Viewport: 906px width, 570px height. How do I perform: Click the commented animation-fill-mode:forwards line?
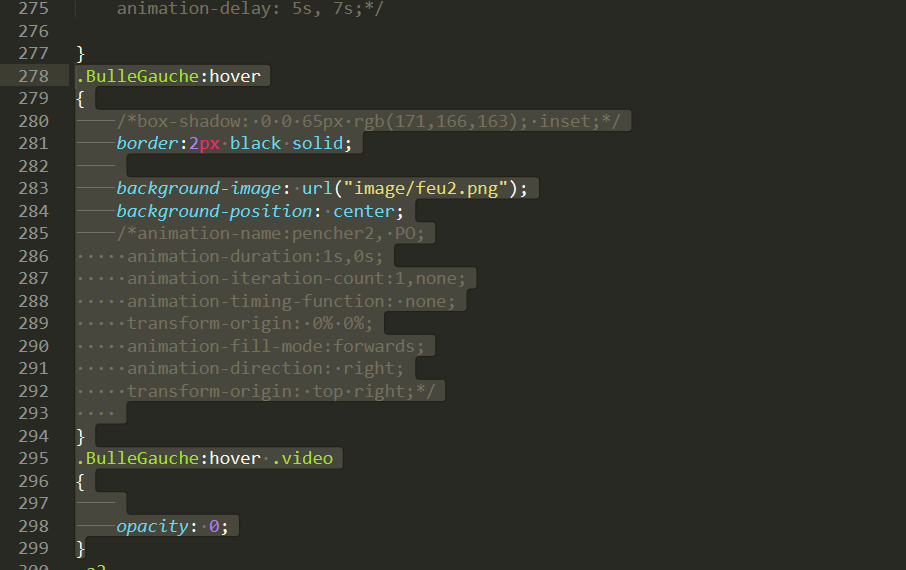276,346
